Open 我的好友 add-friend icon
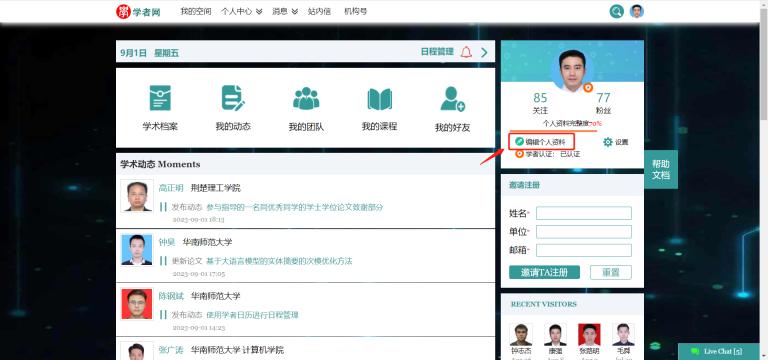768x360 pixels. click(453, 99)
